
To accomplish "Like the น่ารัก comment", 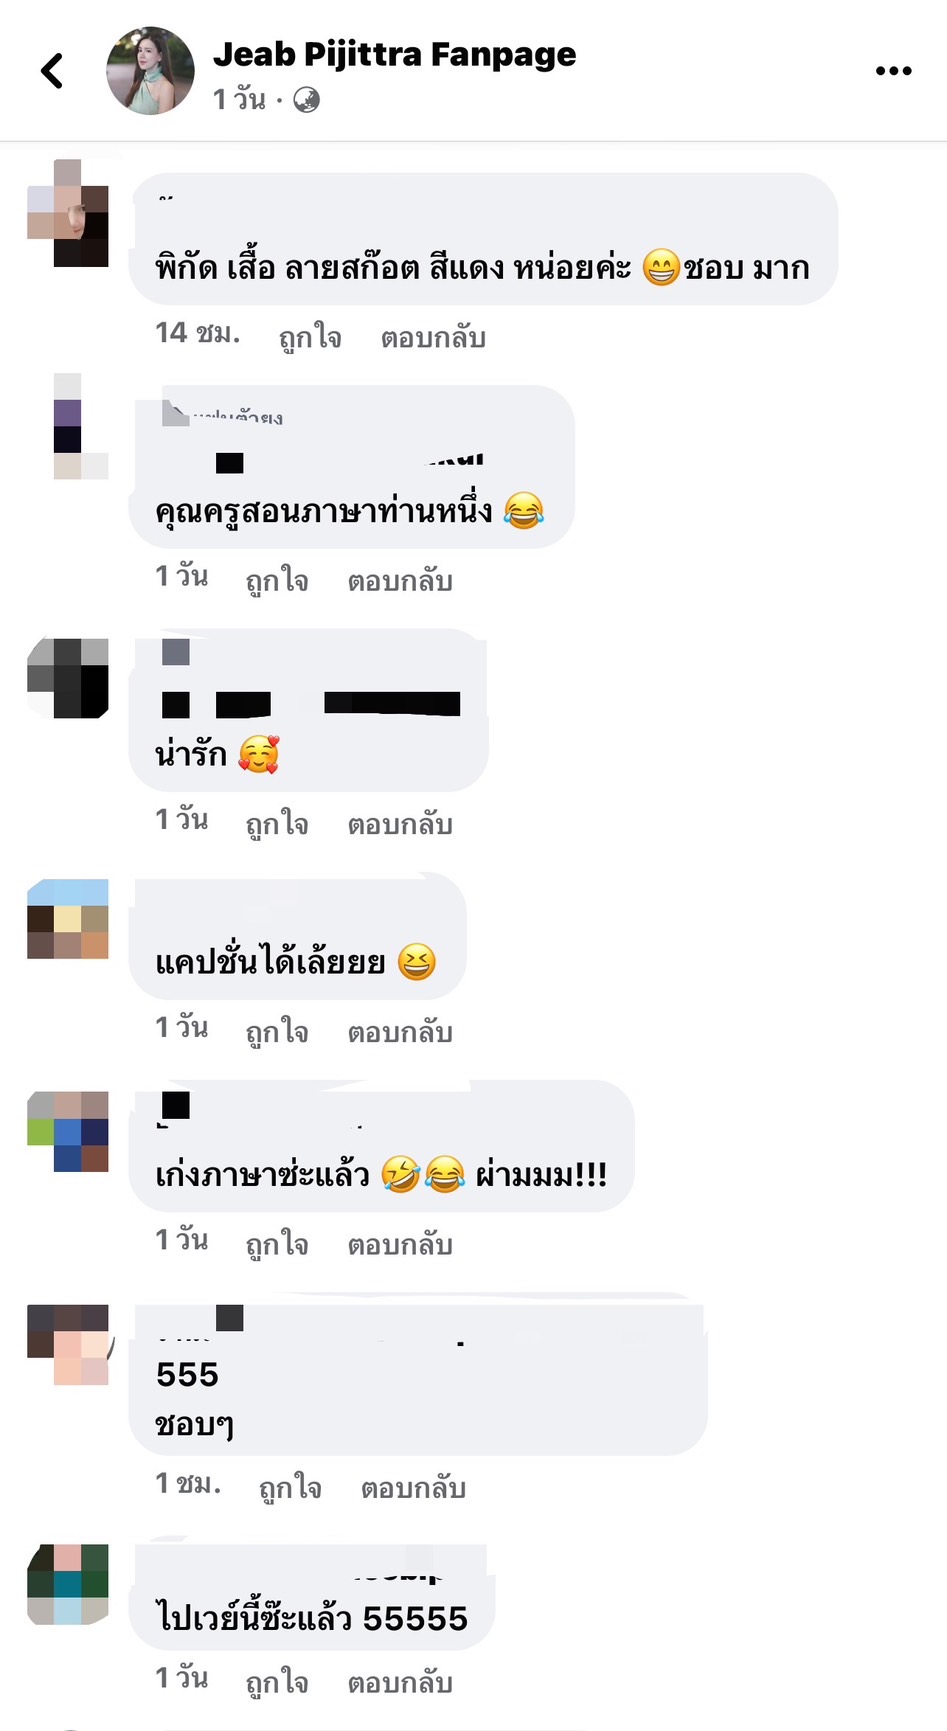I will click(x=277, y=823).
